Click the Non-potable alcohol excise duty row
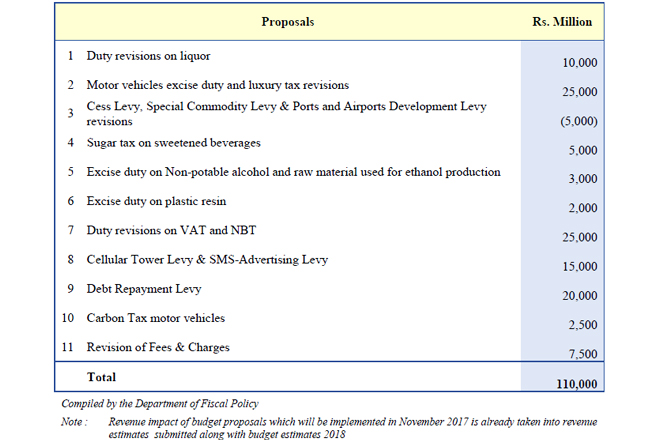Viewport: 660px width, 440px height. [293, 172]
